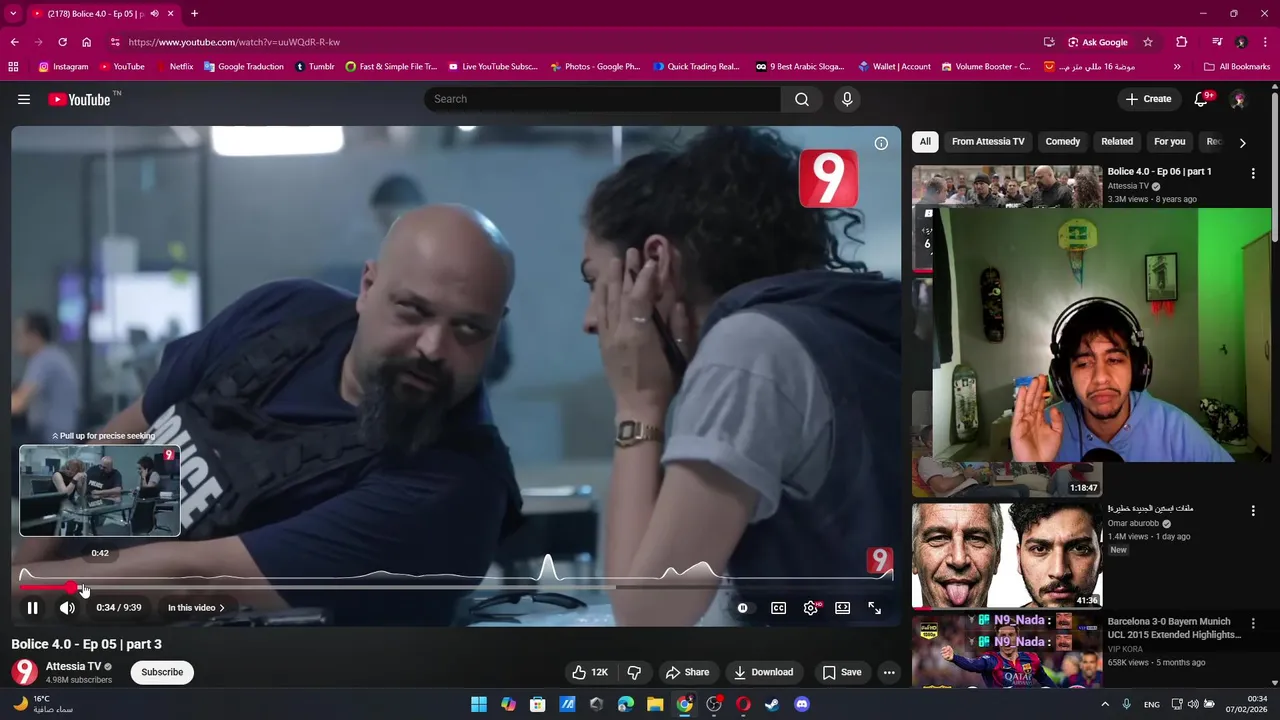Open Bolice 4.0 Ep 06 part 1 title
This screenshot has width=1280, height=720.
1159,172
